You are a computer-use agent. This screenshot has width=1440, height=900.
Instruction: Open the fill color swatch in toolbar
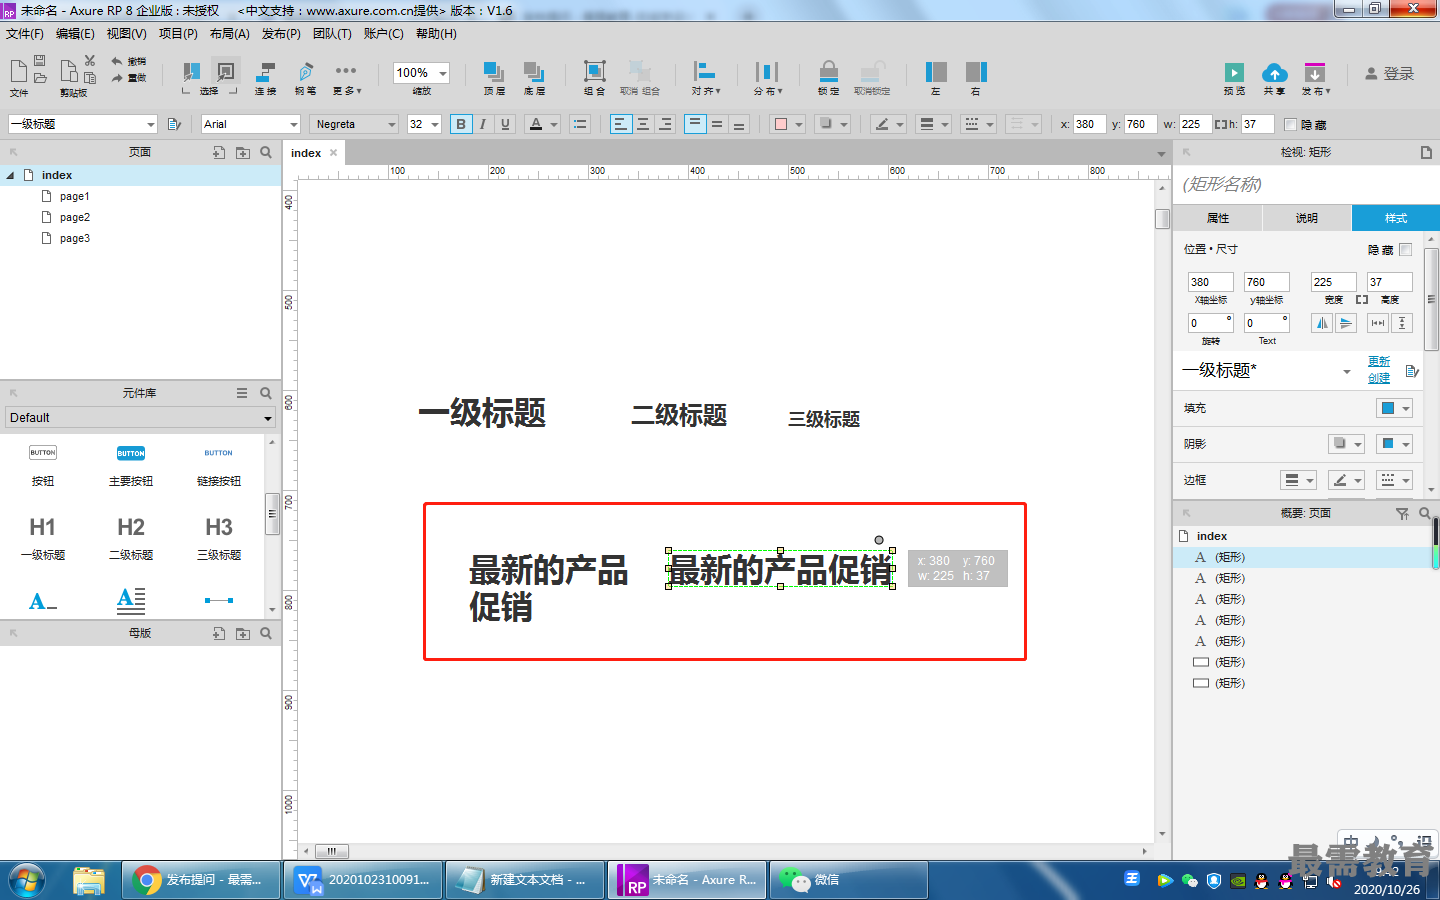(787, 124)
